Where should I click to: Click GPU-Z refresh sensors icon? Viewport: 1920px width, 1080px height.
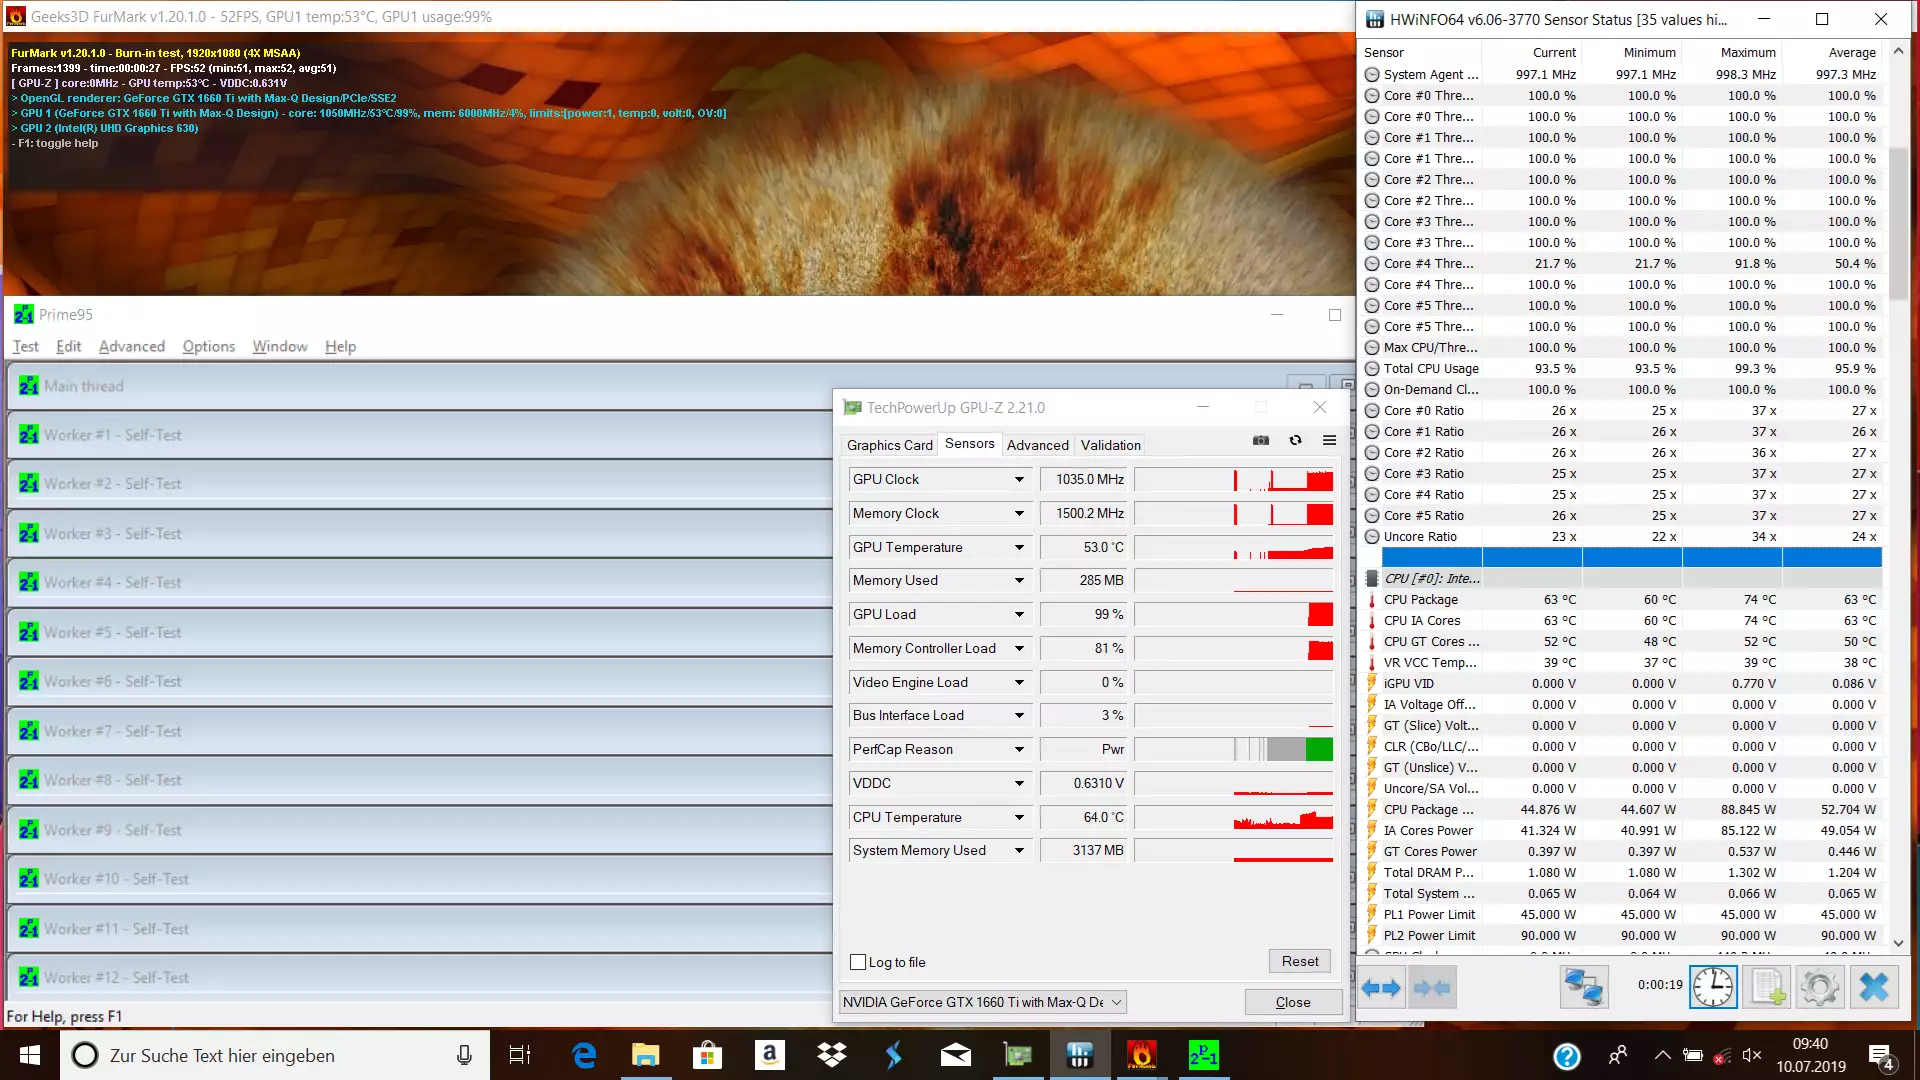click(1295, 441)
